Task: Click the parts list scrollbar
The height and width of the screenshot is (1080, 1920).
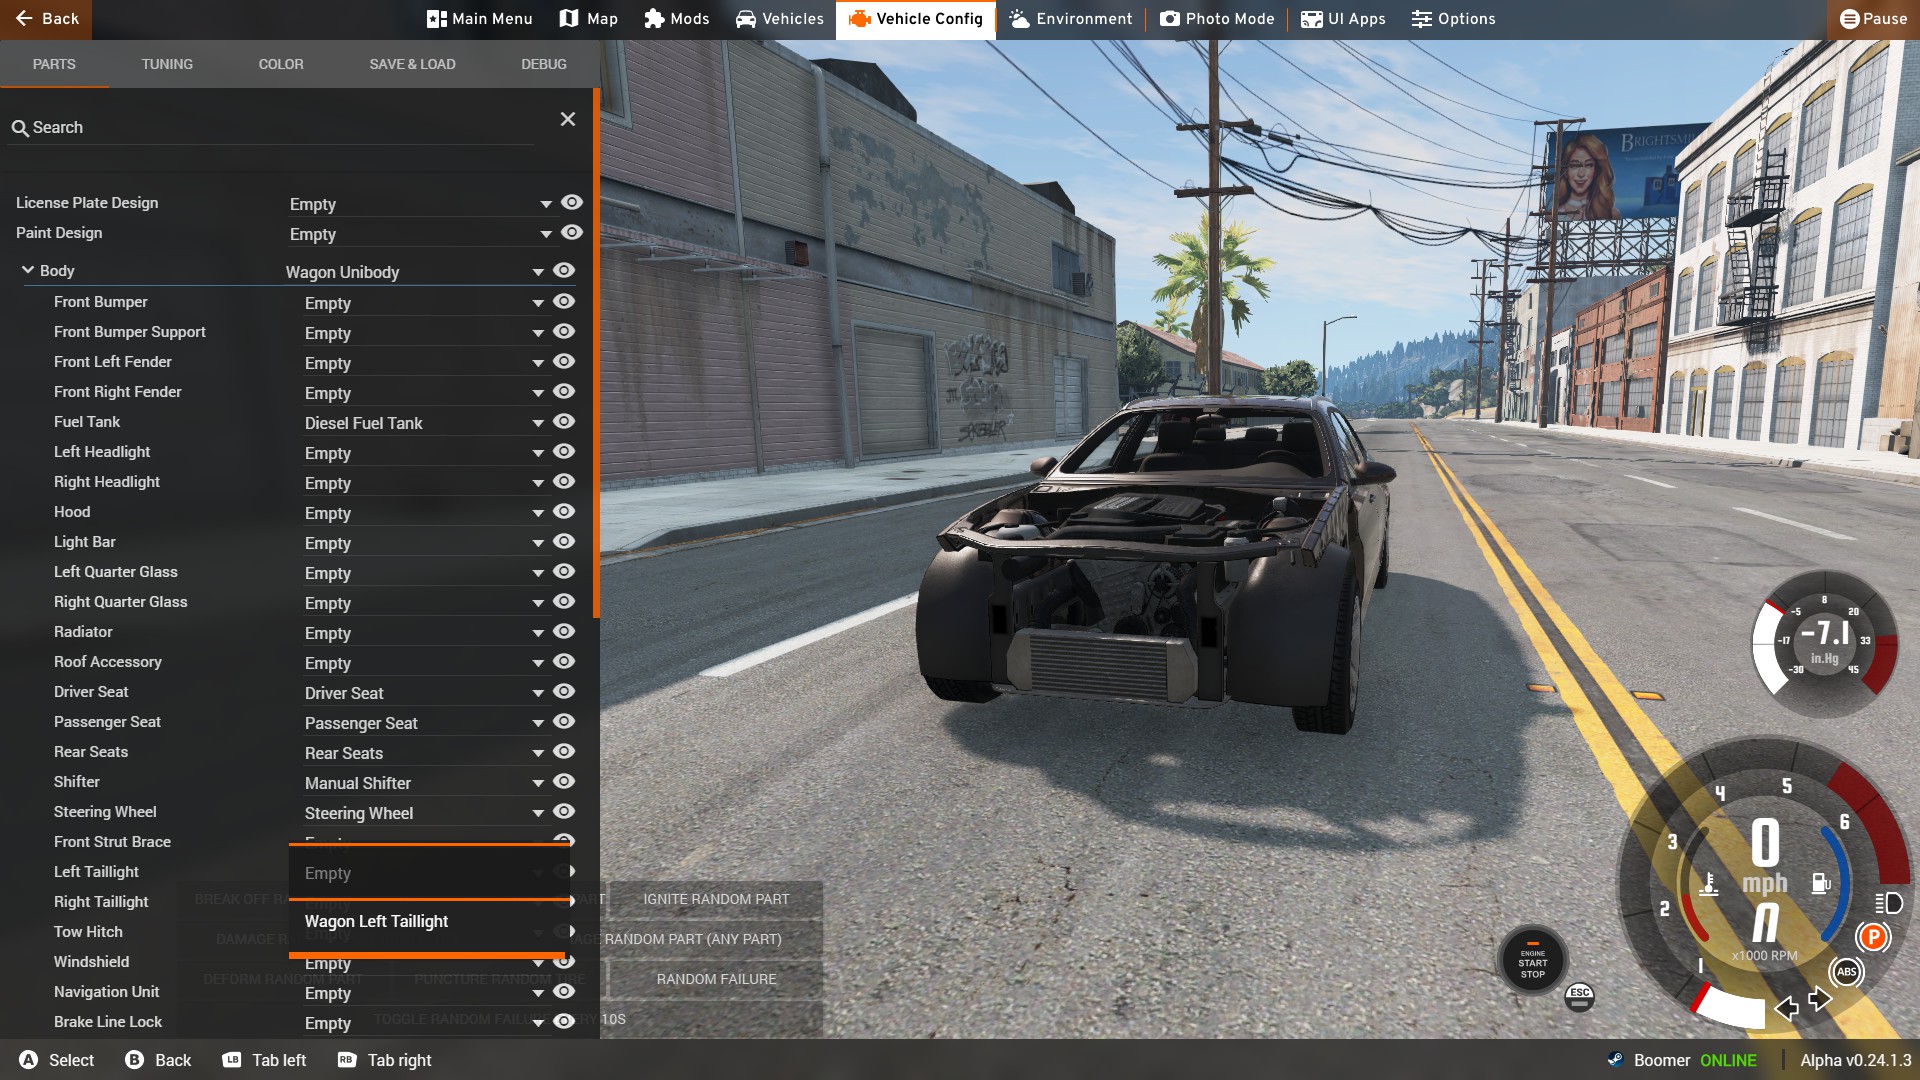Action: 596,350
